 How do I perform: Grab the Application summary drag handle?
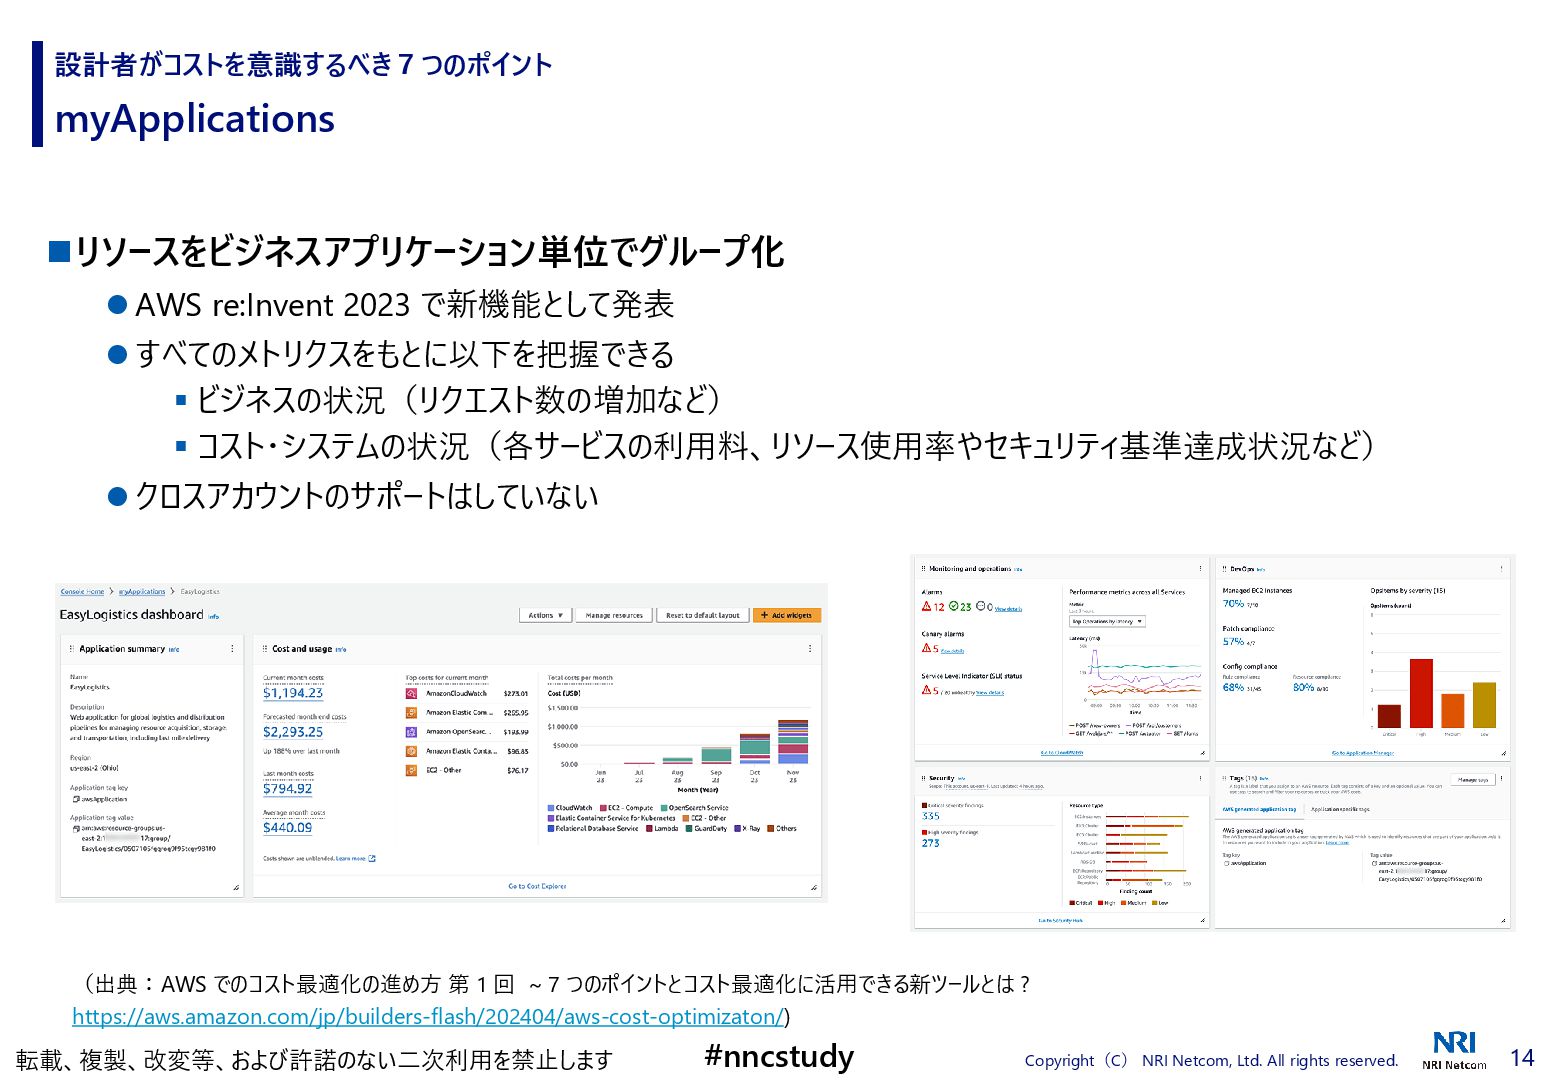[x=72, y=649]
